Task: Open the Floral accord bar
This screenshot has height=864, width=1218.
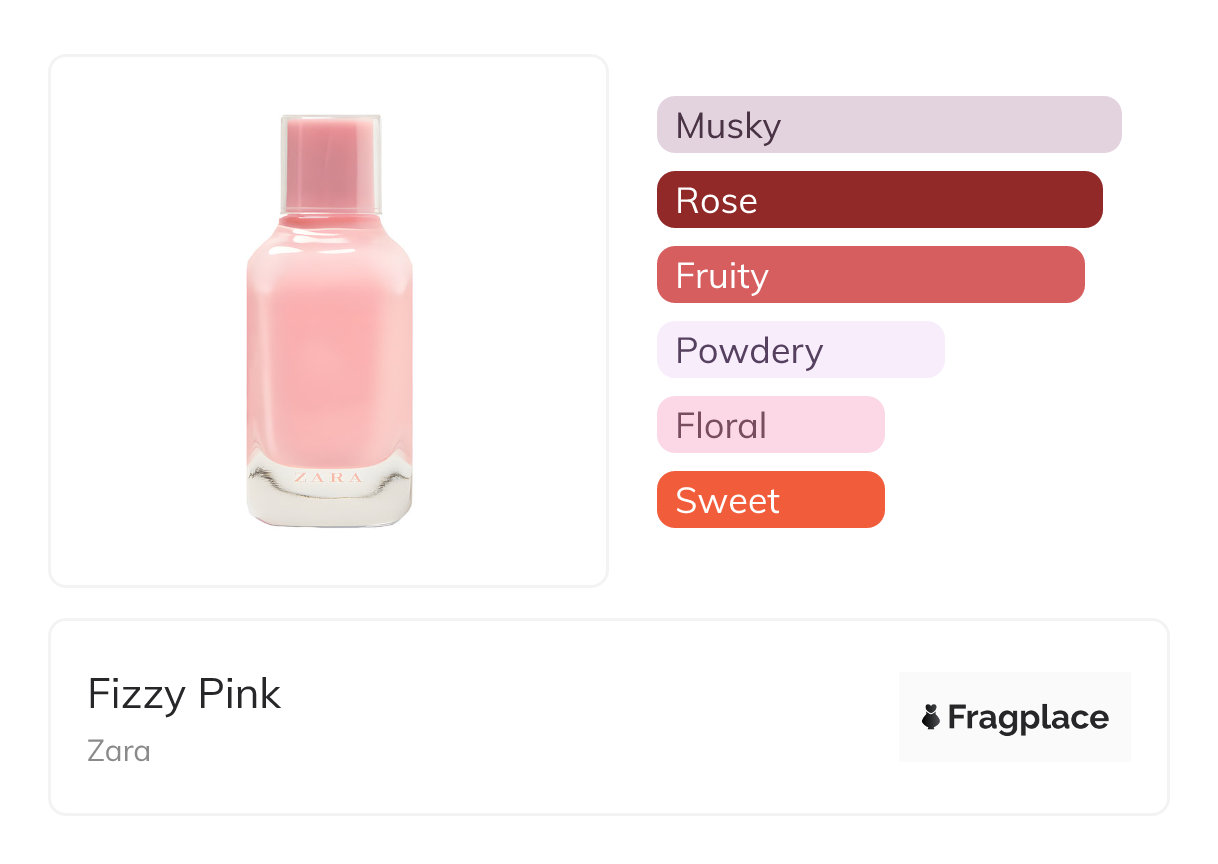Action: pyautogui.click(x=770, y=425)
